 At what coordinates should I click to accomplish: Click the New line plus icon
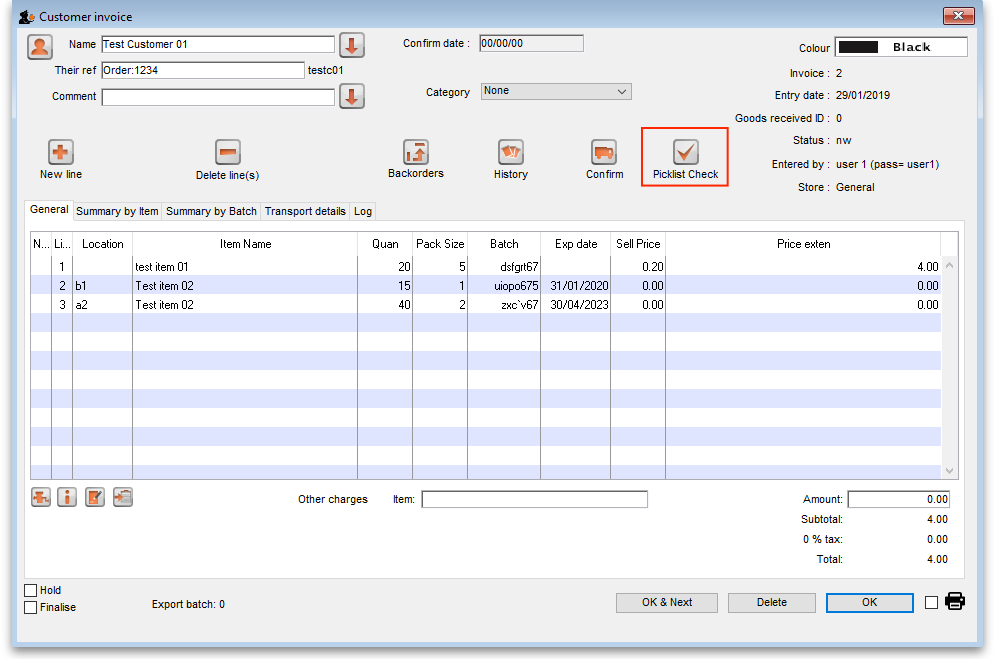[61, 152]
